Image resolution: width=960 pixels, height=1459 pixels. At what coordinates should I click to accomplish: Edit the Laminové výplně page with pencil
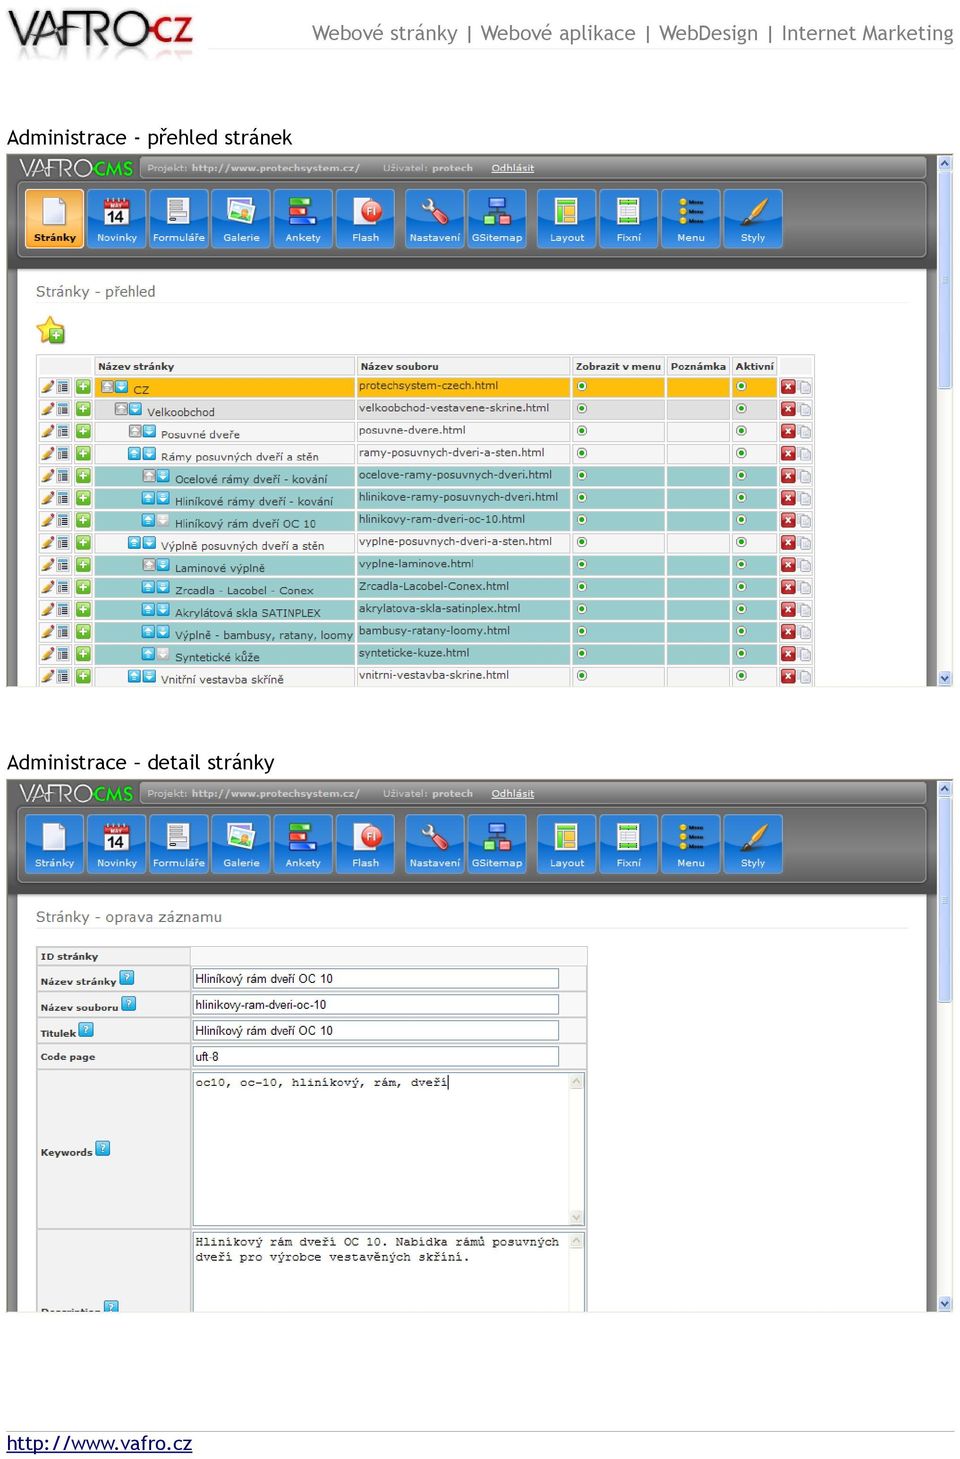47,565
